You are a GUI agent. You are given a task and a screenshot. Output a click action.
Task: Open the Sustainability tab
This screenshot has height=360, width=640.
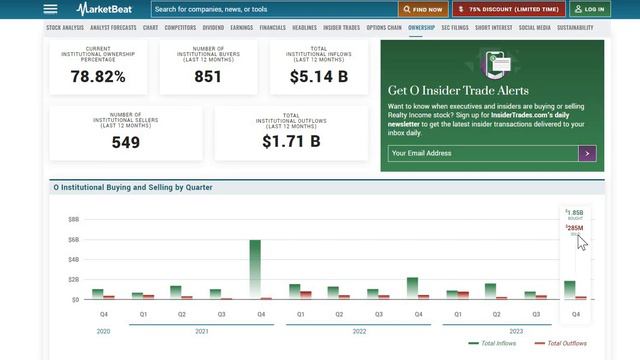[x=575, y=27]
